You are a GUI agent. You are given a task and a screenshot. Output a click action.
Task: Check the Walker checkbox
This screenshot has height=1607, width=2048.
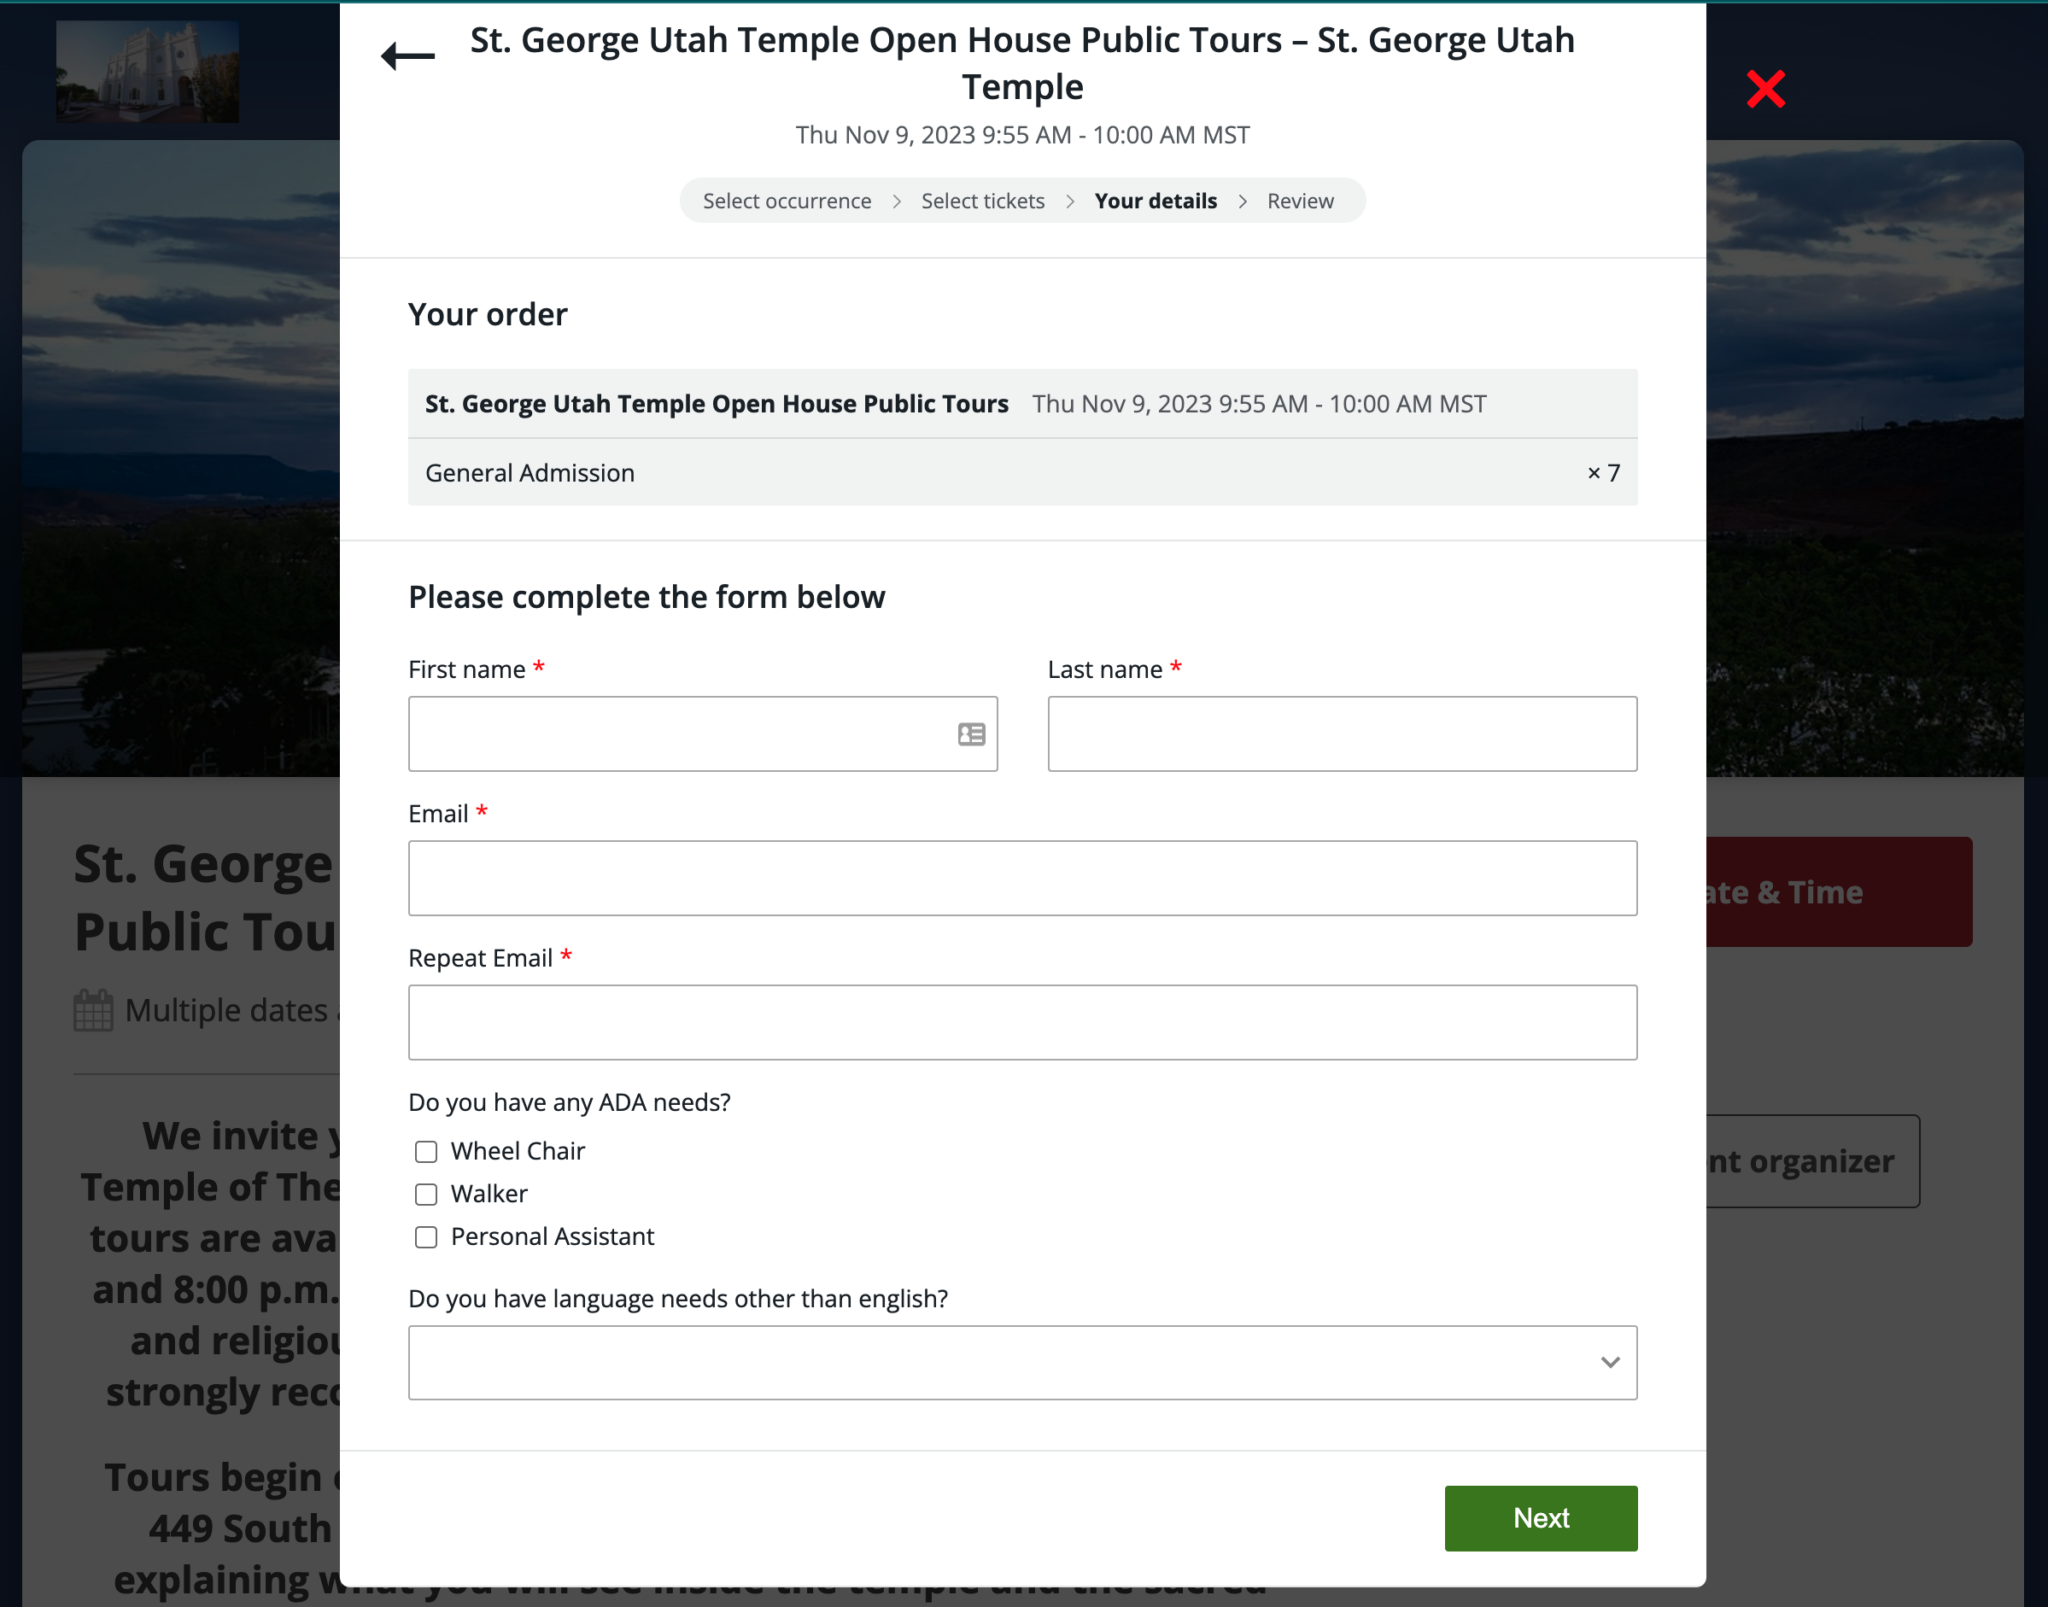tap(426, 1194)
